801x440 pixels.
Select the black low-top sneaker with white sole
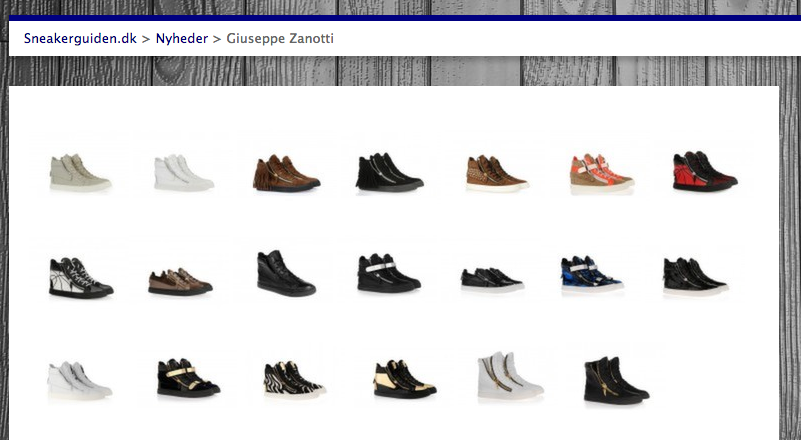point(492,280)
